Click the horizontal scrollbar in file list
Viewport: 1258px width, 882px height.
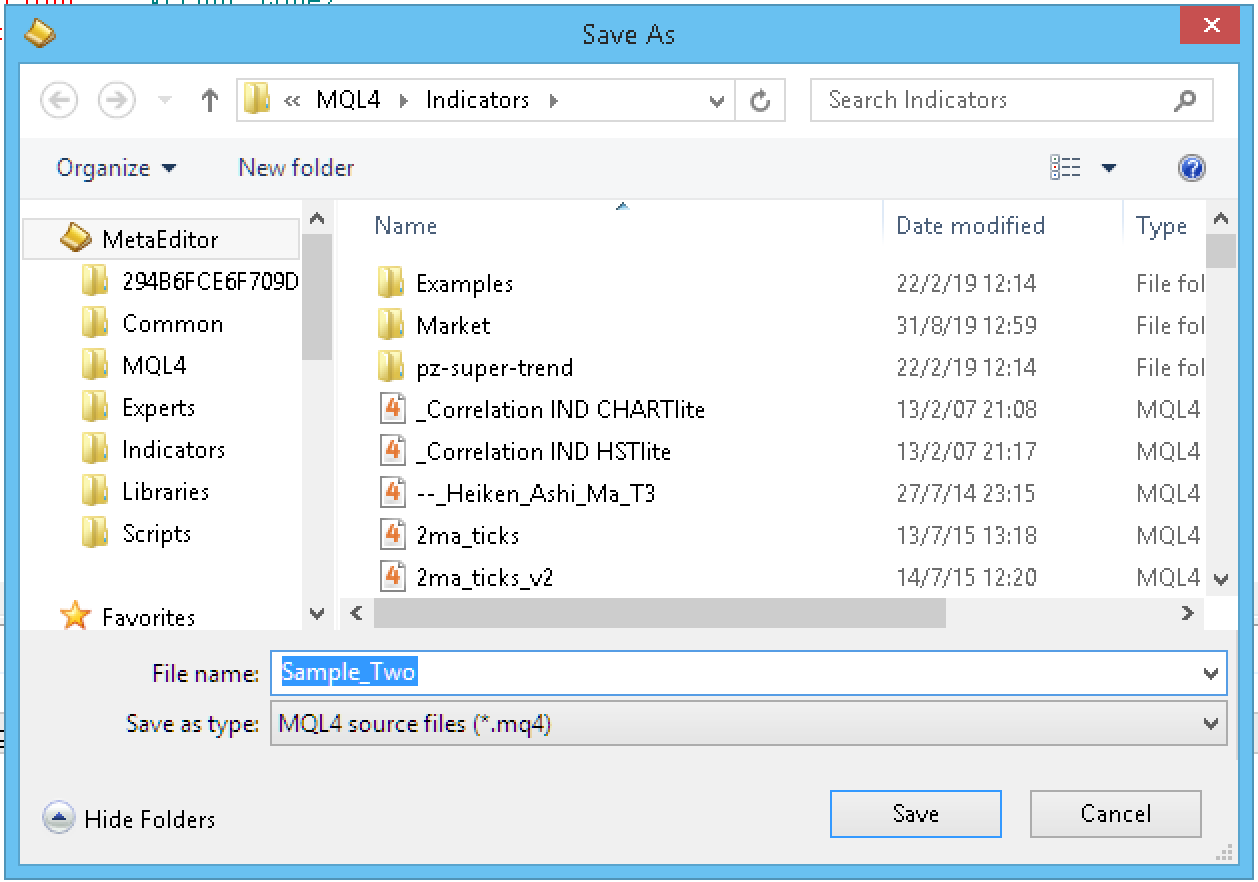click(660, 613)
